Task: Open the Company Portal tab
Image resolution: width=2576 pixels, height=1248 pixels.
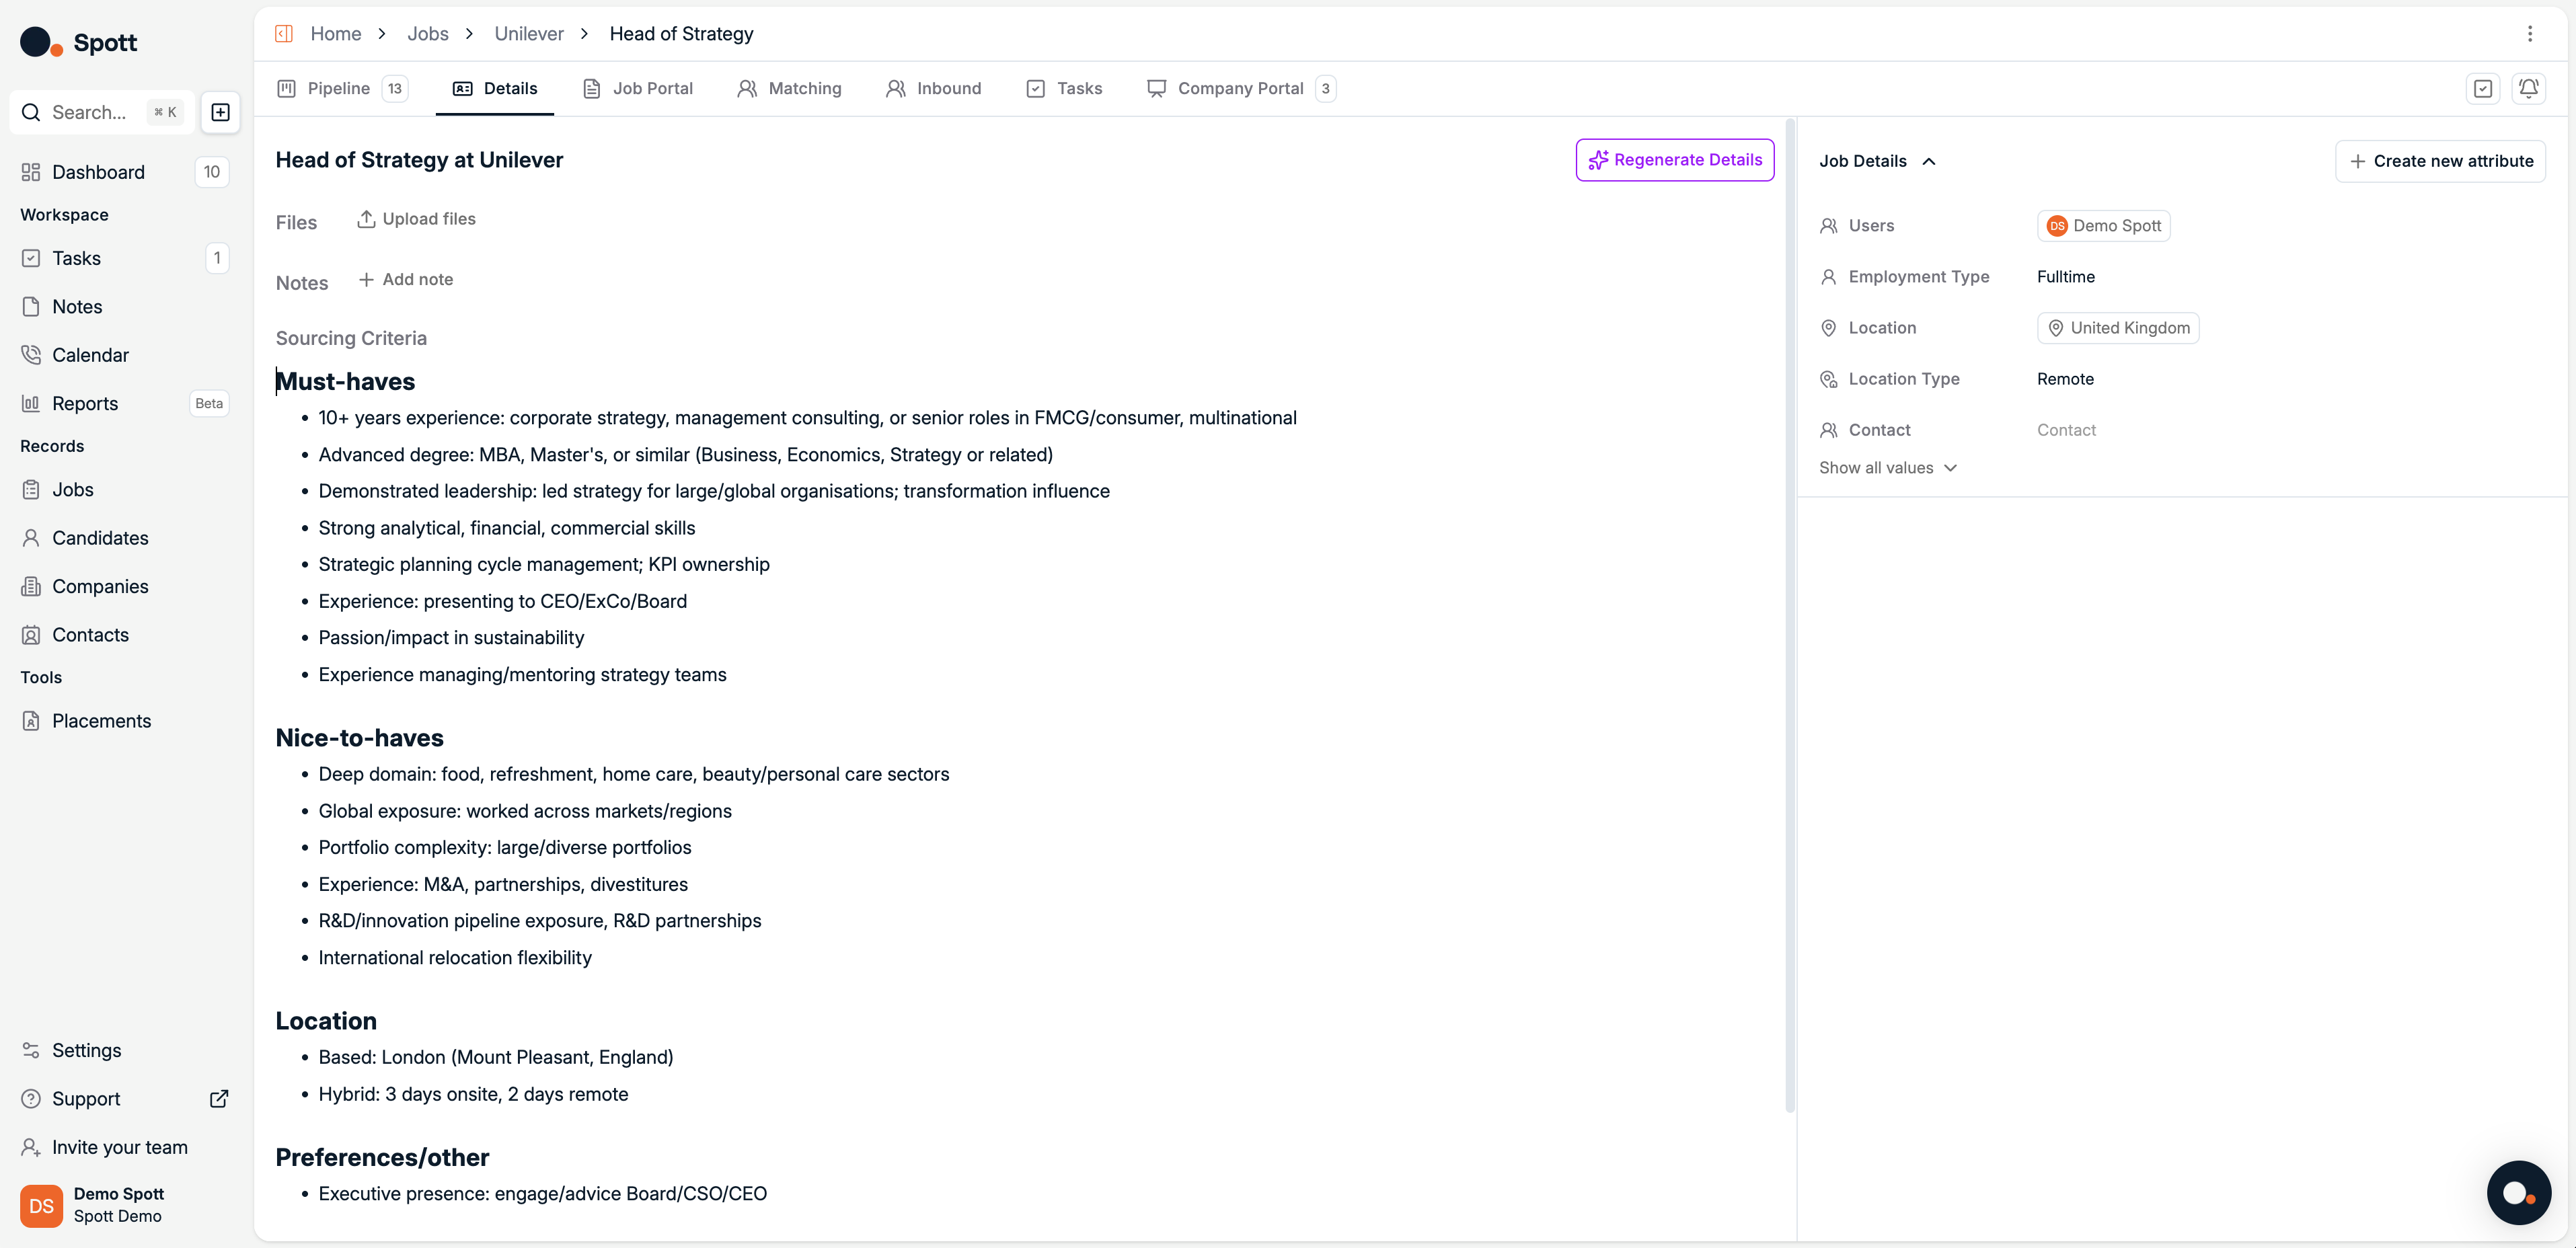Action: coord(1241,88)
